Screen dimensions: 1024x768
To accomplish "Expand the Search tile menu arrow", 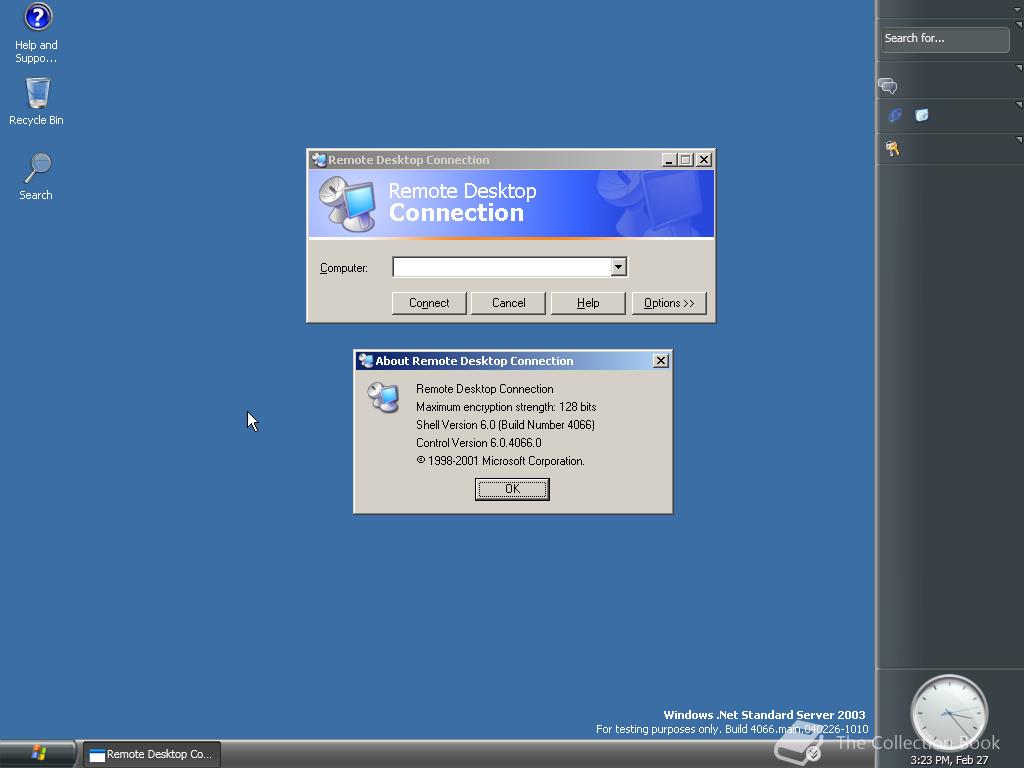I will 1019,24.
